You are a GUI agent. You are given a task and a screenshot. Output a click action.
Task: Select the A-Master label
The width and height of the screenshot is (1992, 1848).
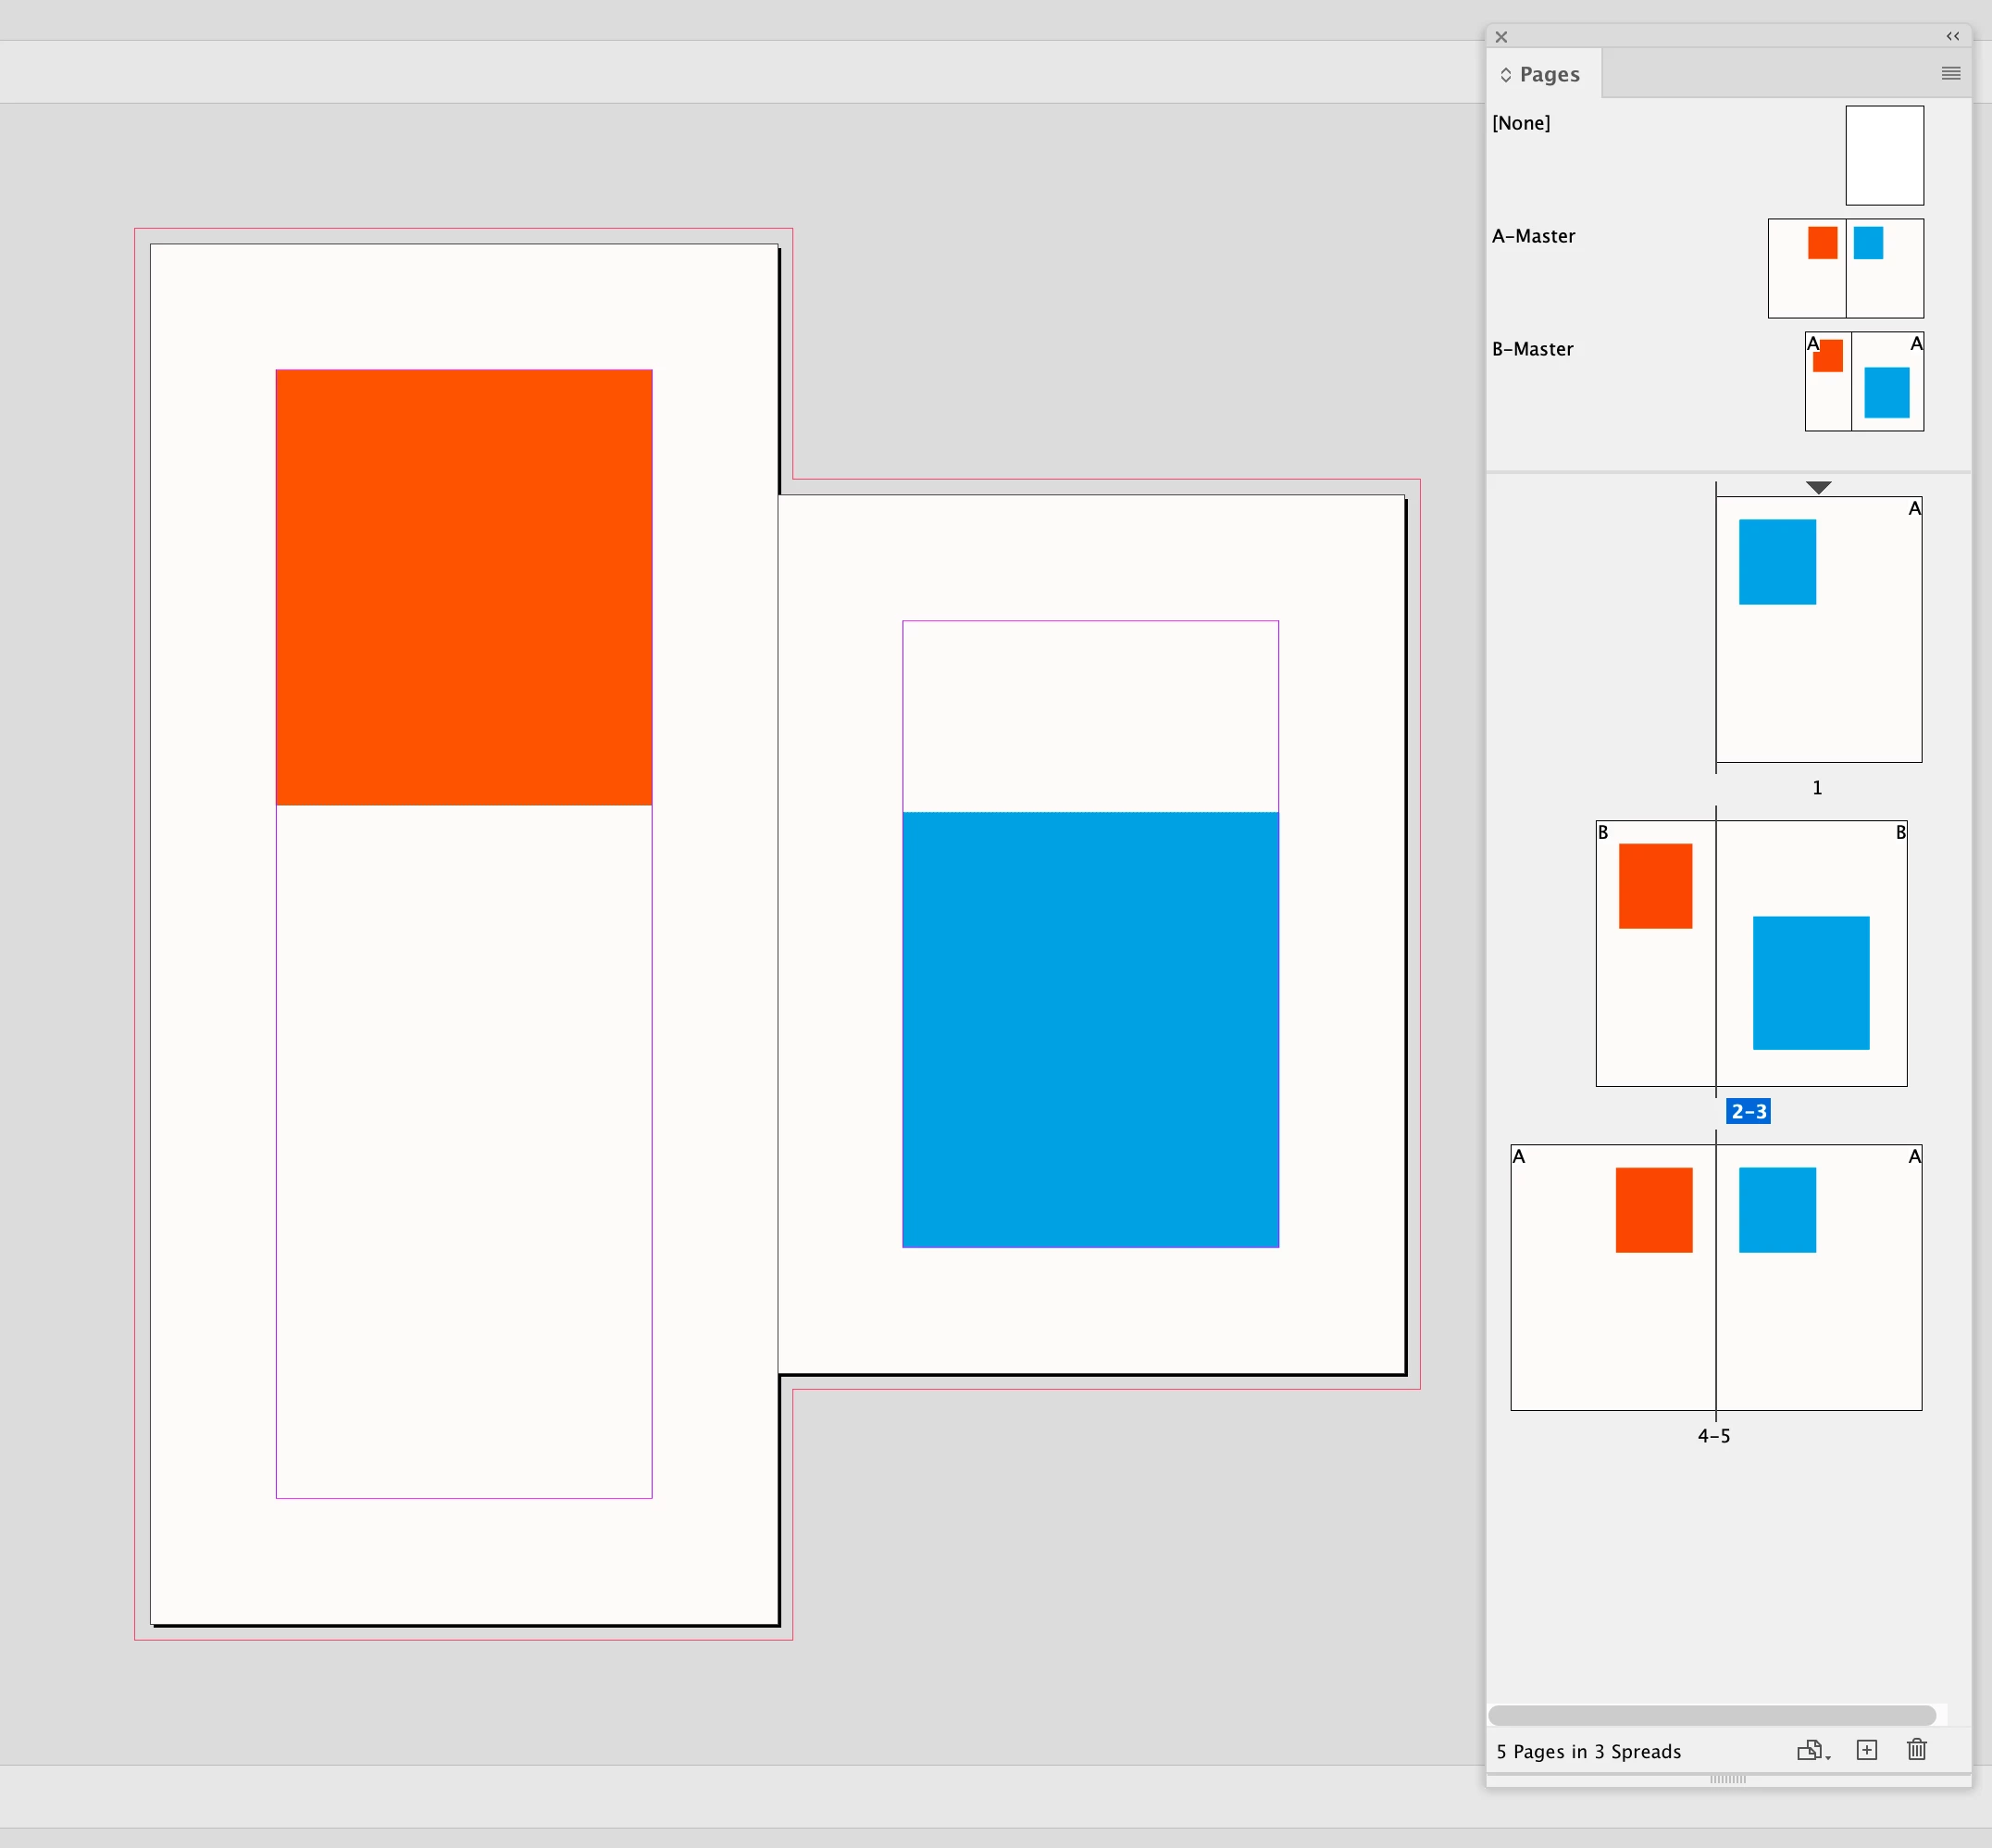coord(1533,236)
